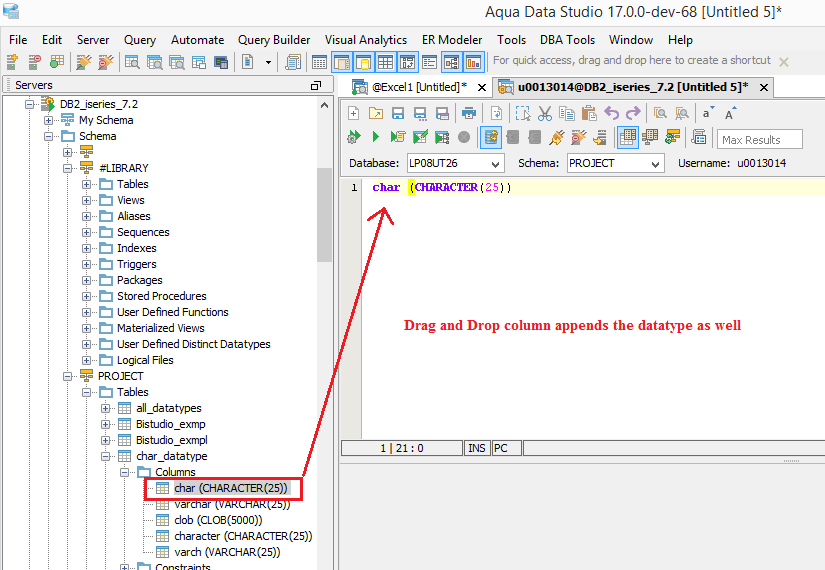The width and height of the screenshot is (825, 570).
Task: Toggle the tree diagram view button in main toolbar
Action: click(451, 62)
